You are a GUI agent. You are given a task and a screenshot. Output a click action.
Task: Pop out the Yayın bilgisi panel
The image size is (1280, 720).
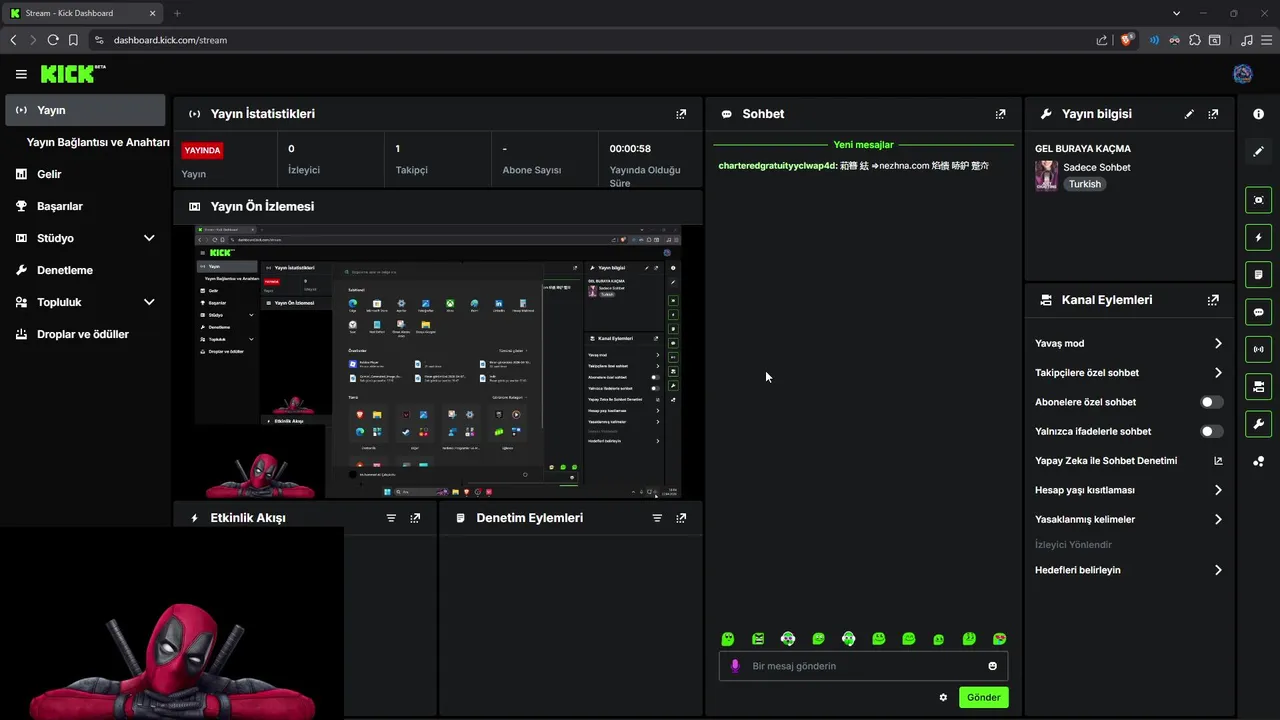pos(1213,114)
